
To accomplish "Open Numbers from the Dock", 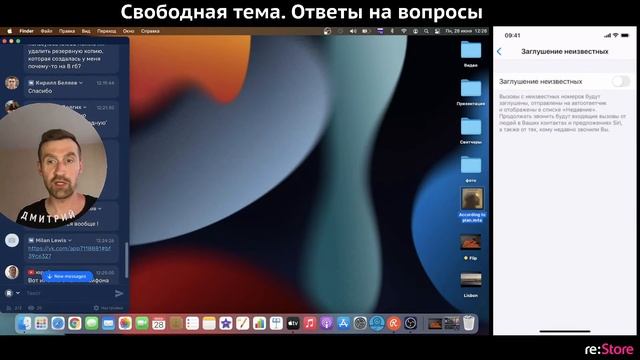I will 259,323.
